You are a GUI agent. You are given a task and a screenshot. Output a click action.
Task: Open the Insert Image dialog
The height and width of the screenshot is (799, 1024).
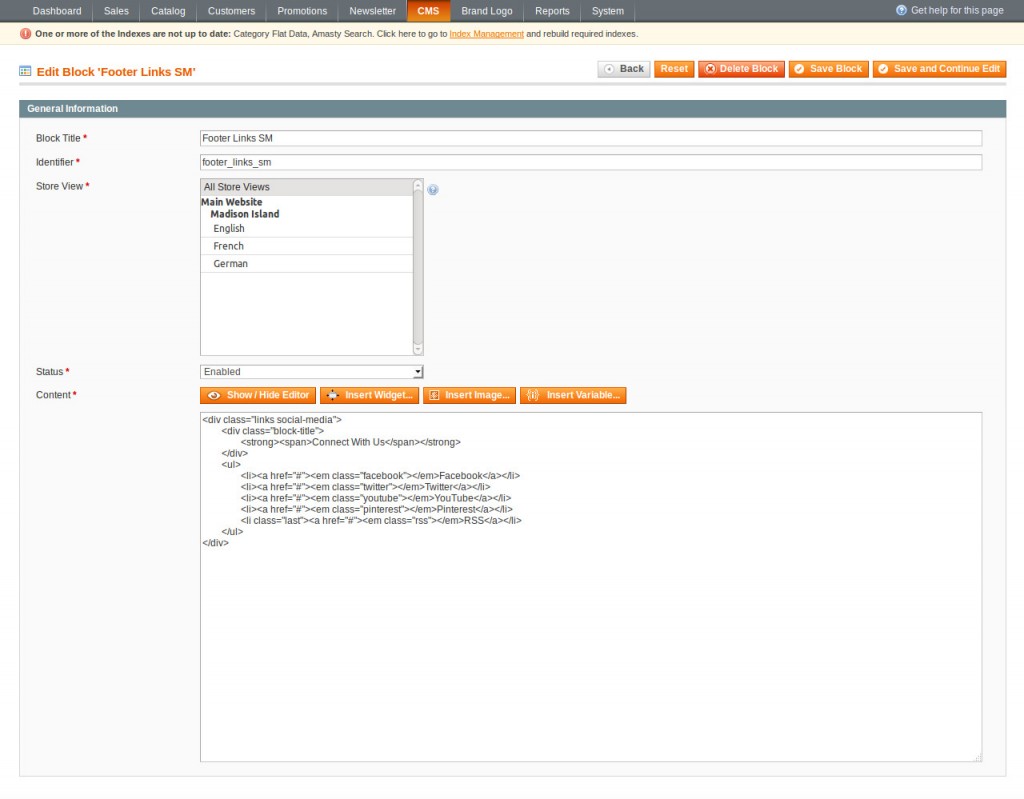click(x=469, y=395)
